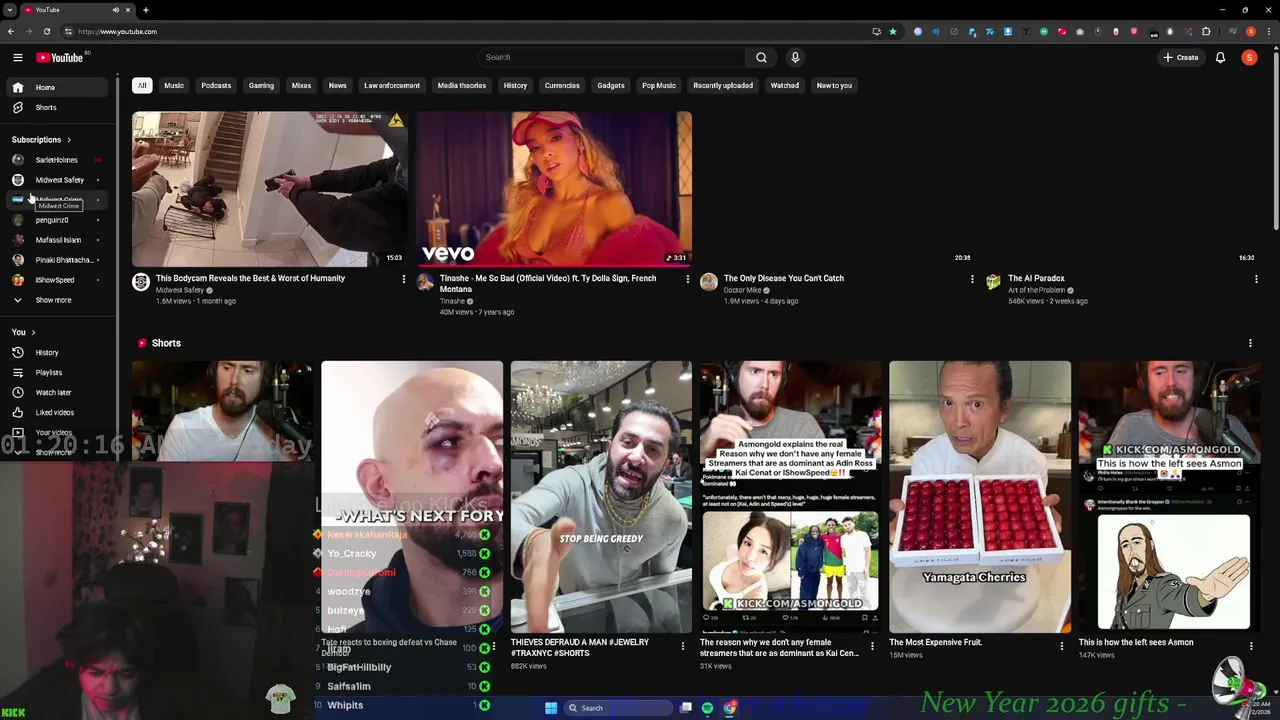Select the Music filter chip
This screenshot has height=720, width=1280.
(x=174, y=85)
